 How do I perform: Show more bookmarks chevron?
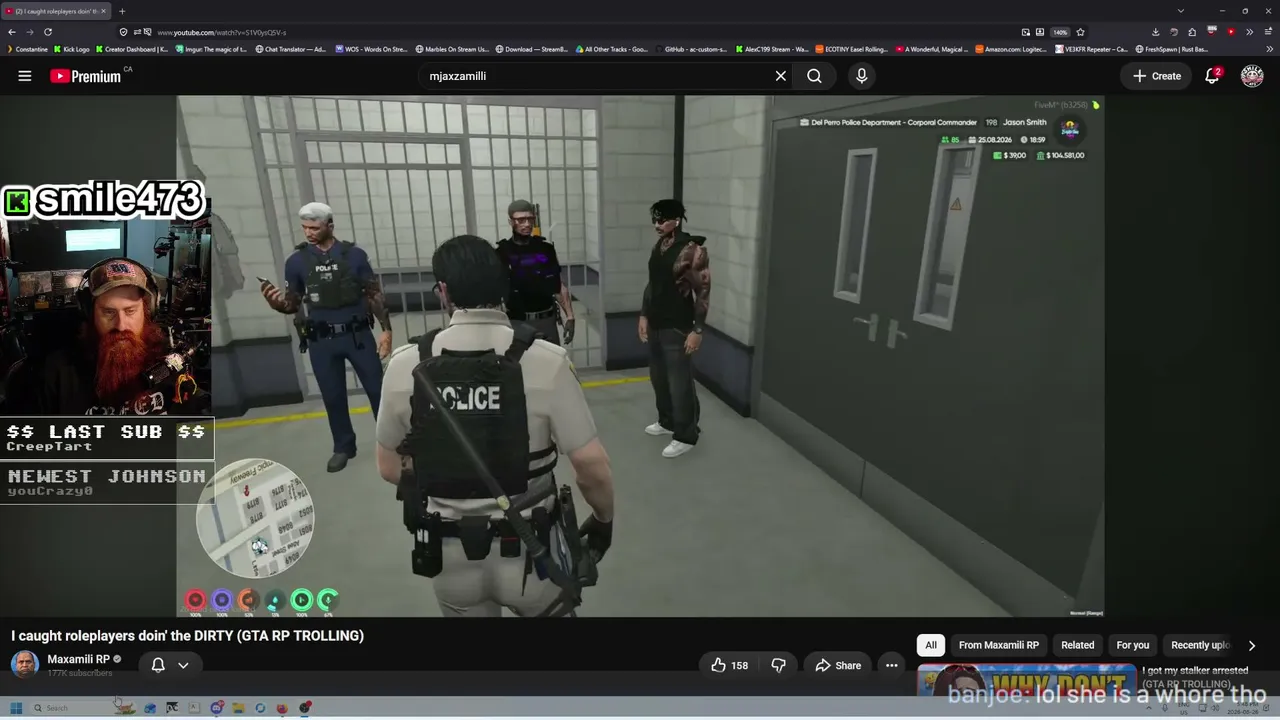click(1270, 49)
